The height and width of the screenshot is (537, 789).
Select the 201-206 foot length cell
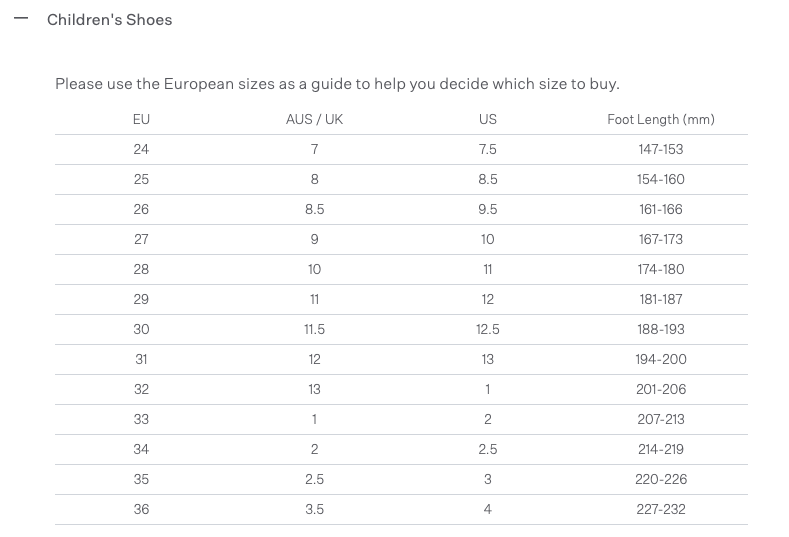pos(661,389)
